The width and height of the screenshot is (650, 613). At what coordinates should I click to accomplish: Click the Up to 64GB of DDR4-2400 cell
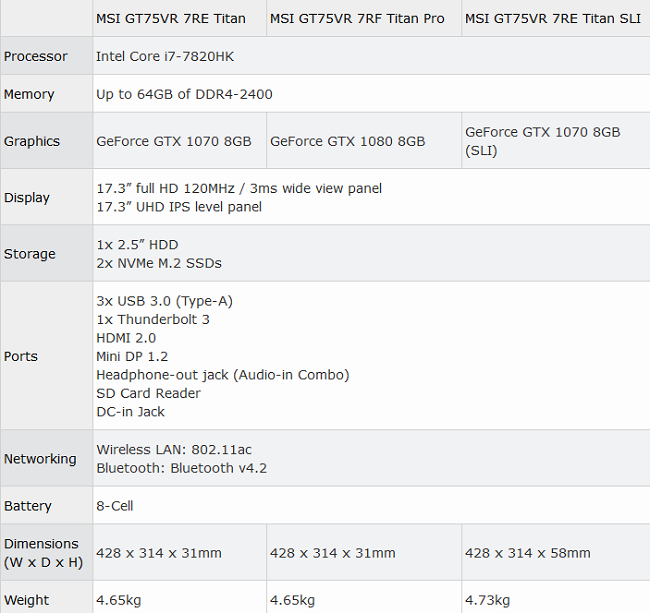click(184, 94)
